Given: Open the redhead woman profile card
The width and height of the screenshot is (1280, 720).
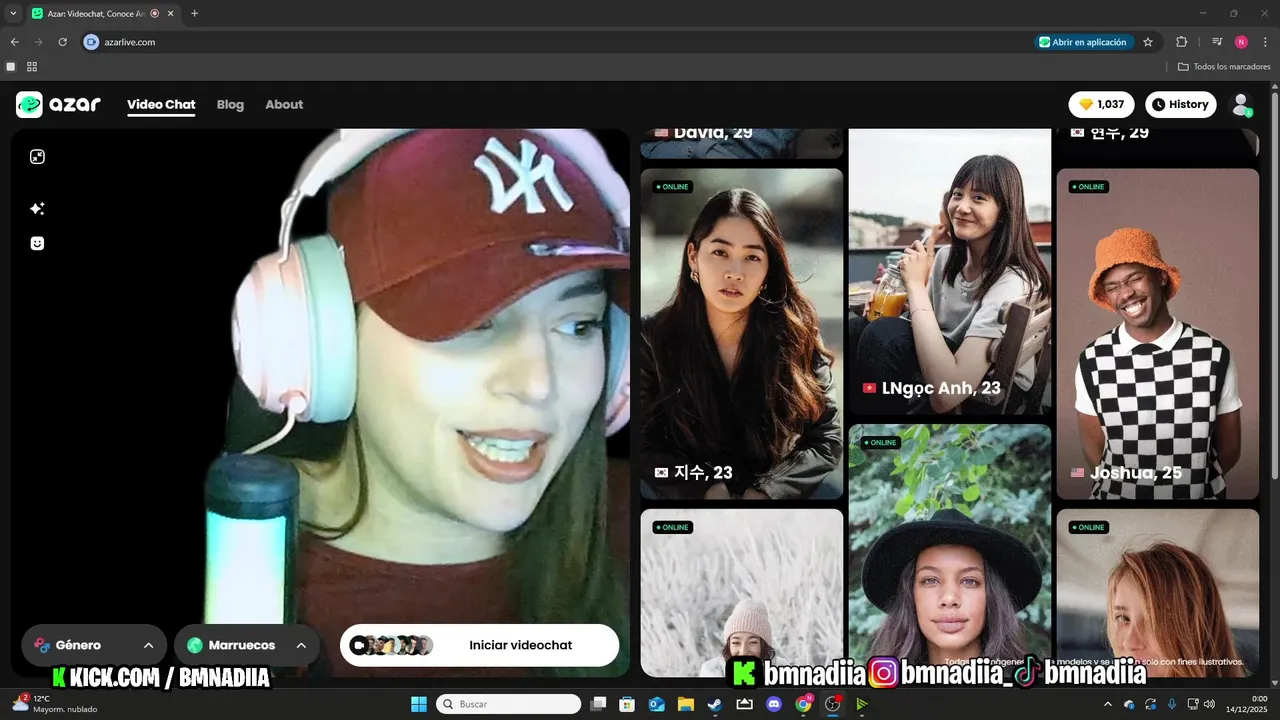Looking at the screenshot, I should click(x=1158, y=593).
